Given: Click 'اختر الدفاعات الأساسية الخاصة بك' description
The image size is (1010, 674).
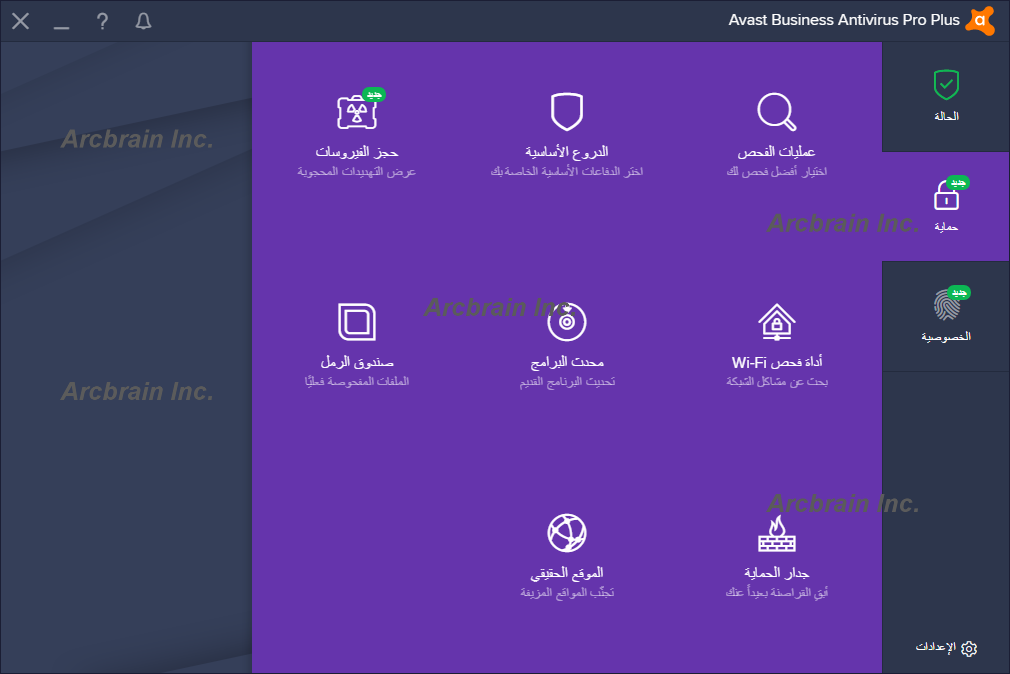Looking at the screenshot, I should click(x=567, y=171).
